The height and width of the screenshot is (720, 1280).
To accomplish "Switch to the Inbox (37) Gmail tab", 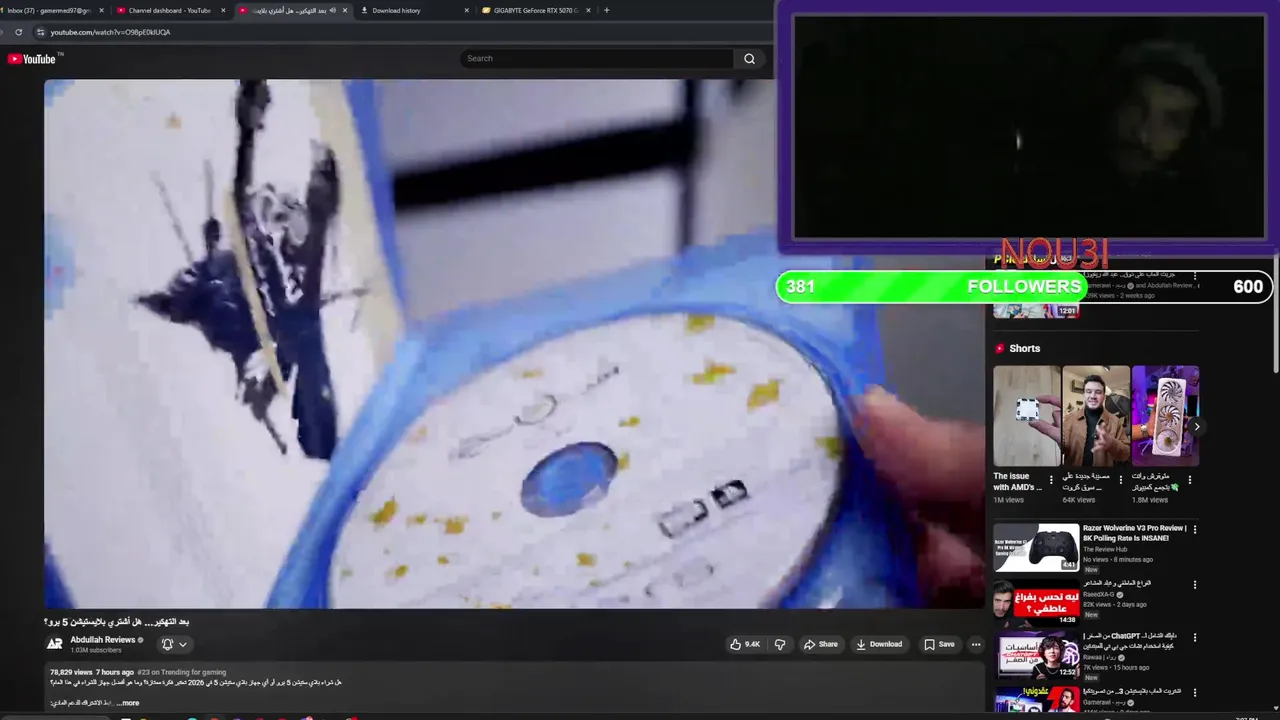I will tap(48, 10).
